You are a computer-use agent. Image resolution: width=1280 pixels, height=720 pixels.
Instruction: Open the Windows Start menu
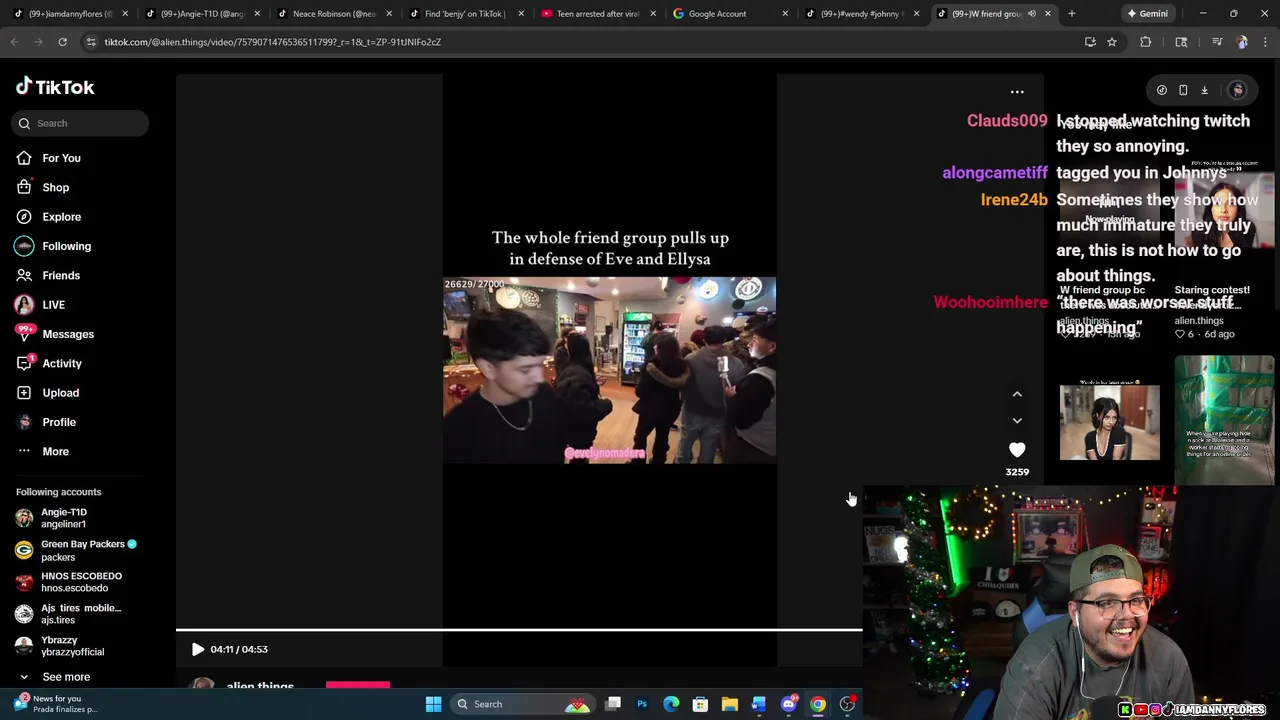[x=433, y=704]
